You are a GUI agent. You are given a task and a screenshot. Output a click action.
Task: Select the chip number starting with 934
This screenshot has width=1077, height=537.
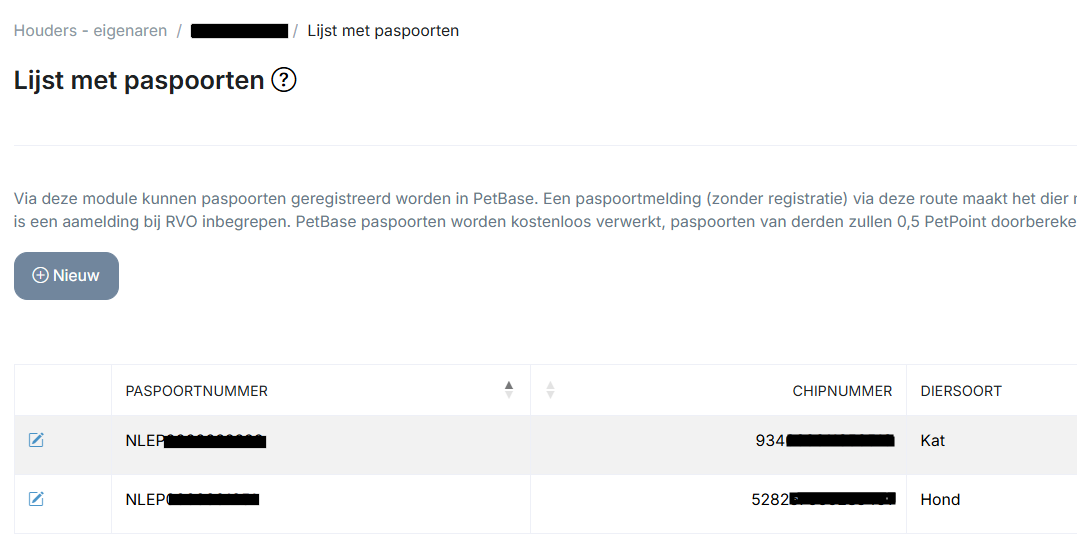click(824, 440)
